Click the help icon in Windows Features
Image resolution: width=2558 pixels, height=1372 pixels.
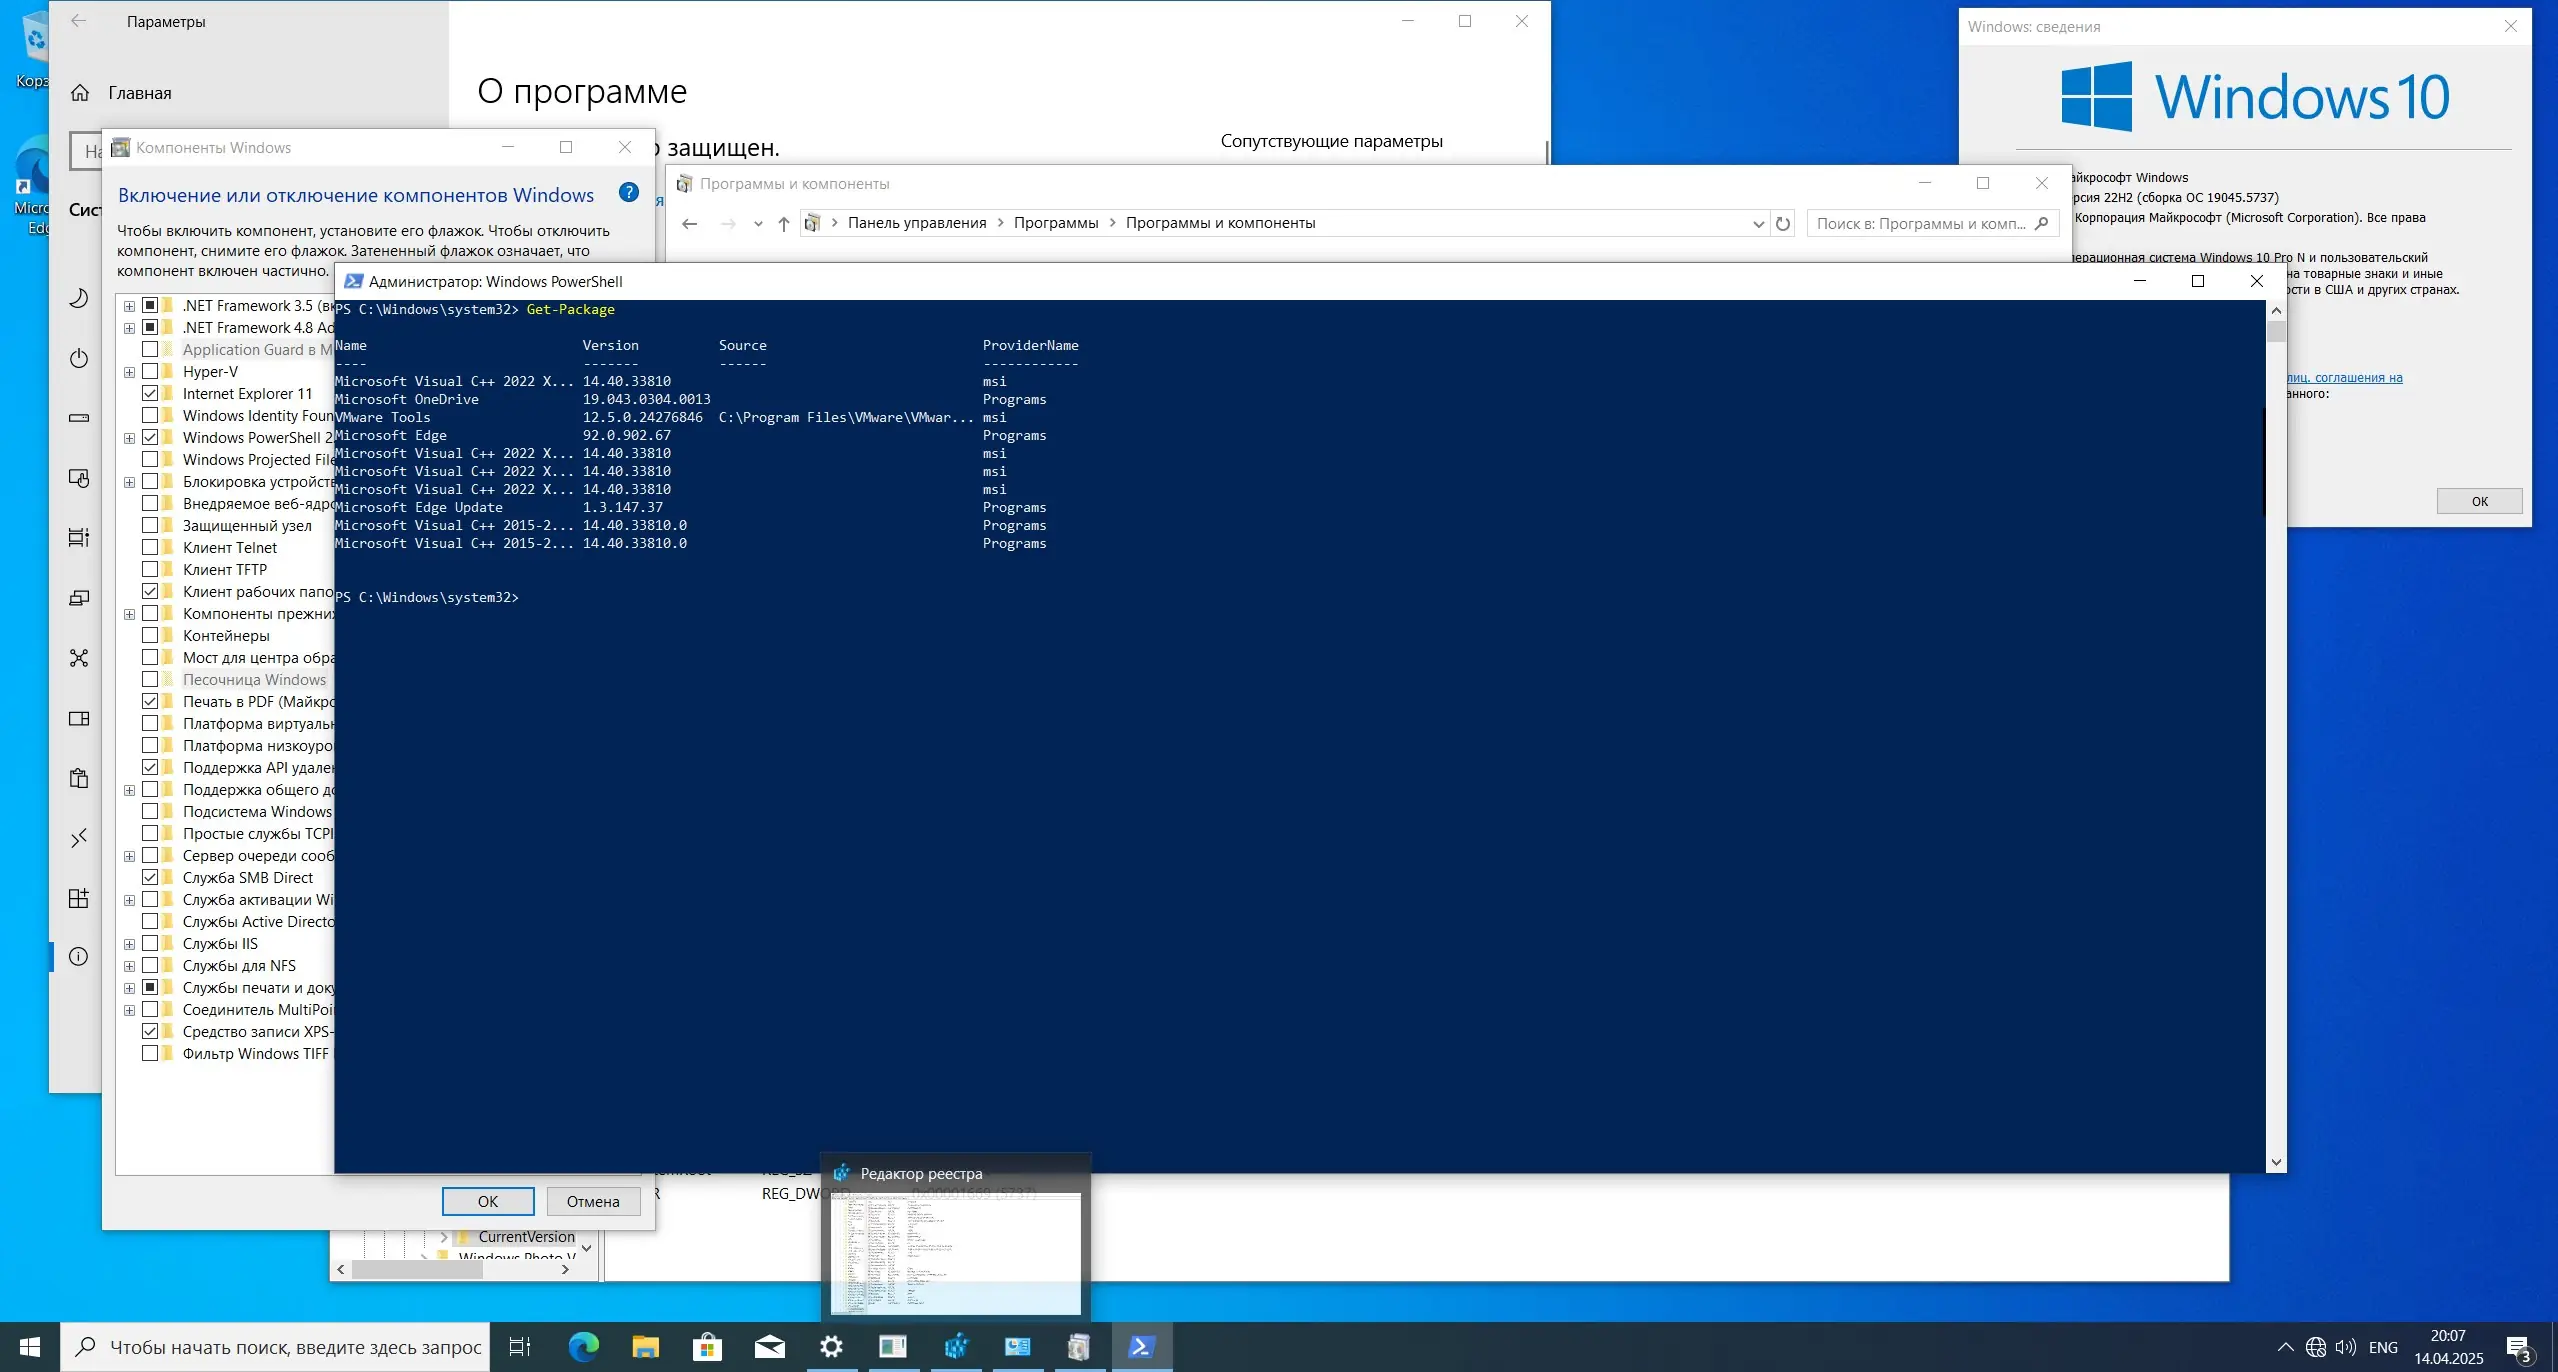pos(628,193)
